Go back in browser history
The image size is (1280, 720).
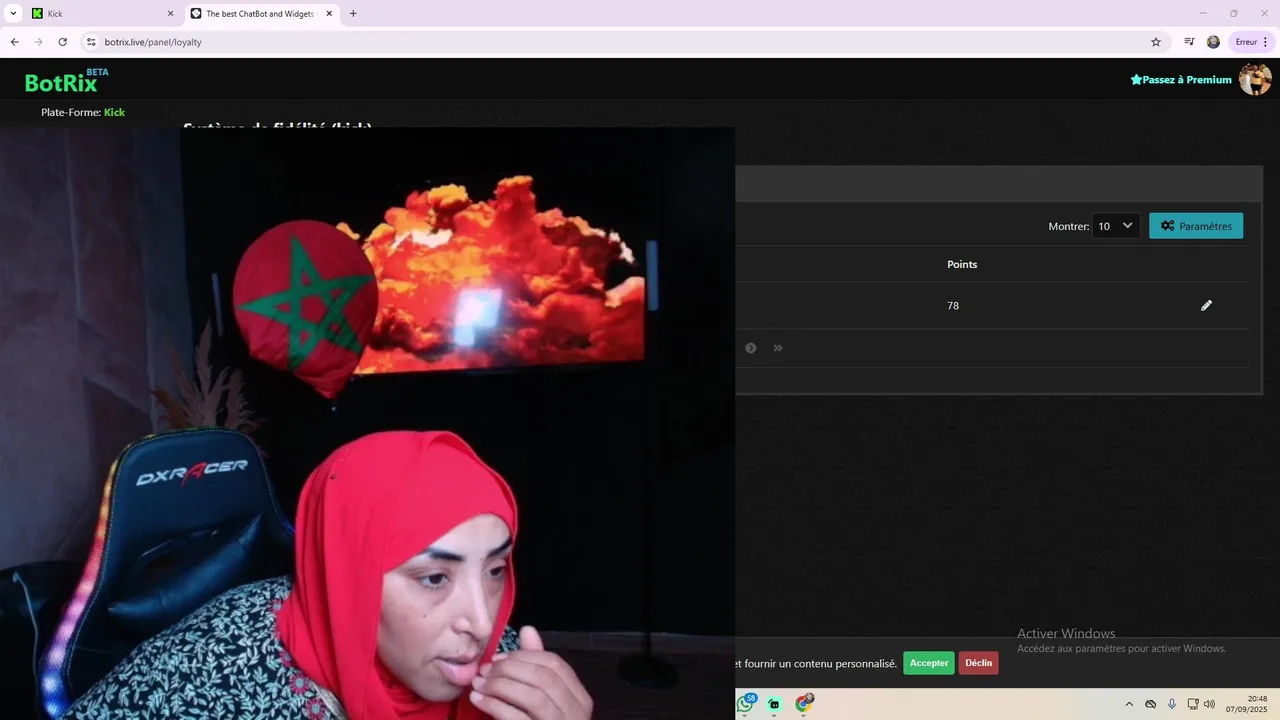pyautogui.click(x=14, y=42)
